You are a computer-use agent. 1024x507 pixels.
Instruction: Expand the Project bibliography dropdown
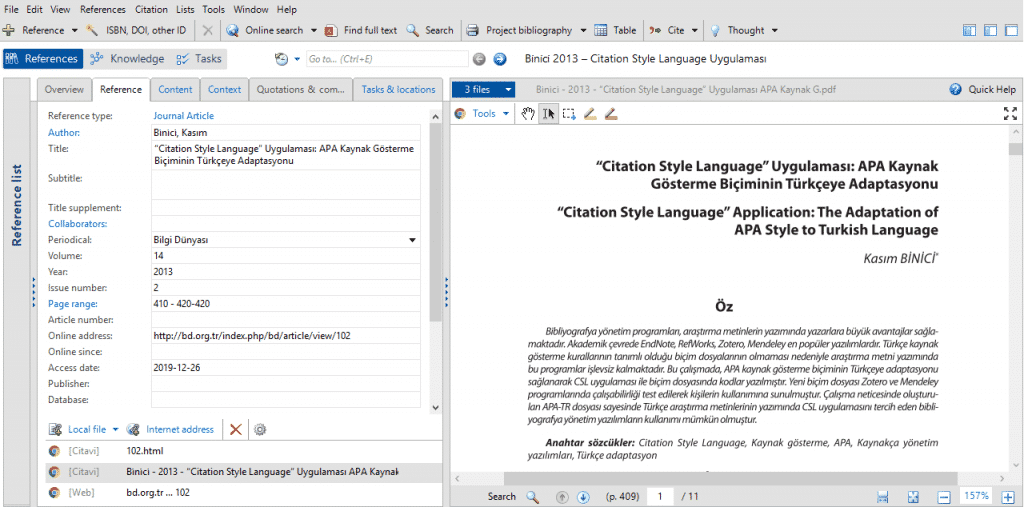pos(582,31)
